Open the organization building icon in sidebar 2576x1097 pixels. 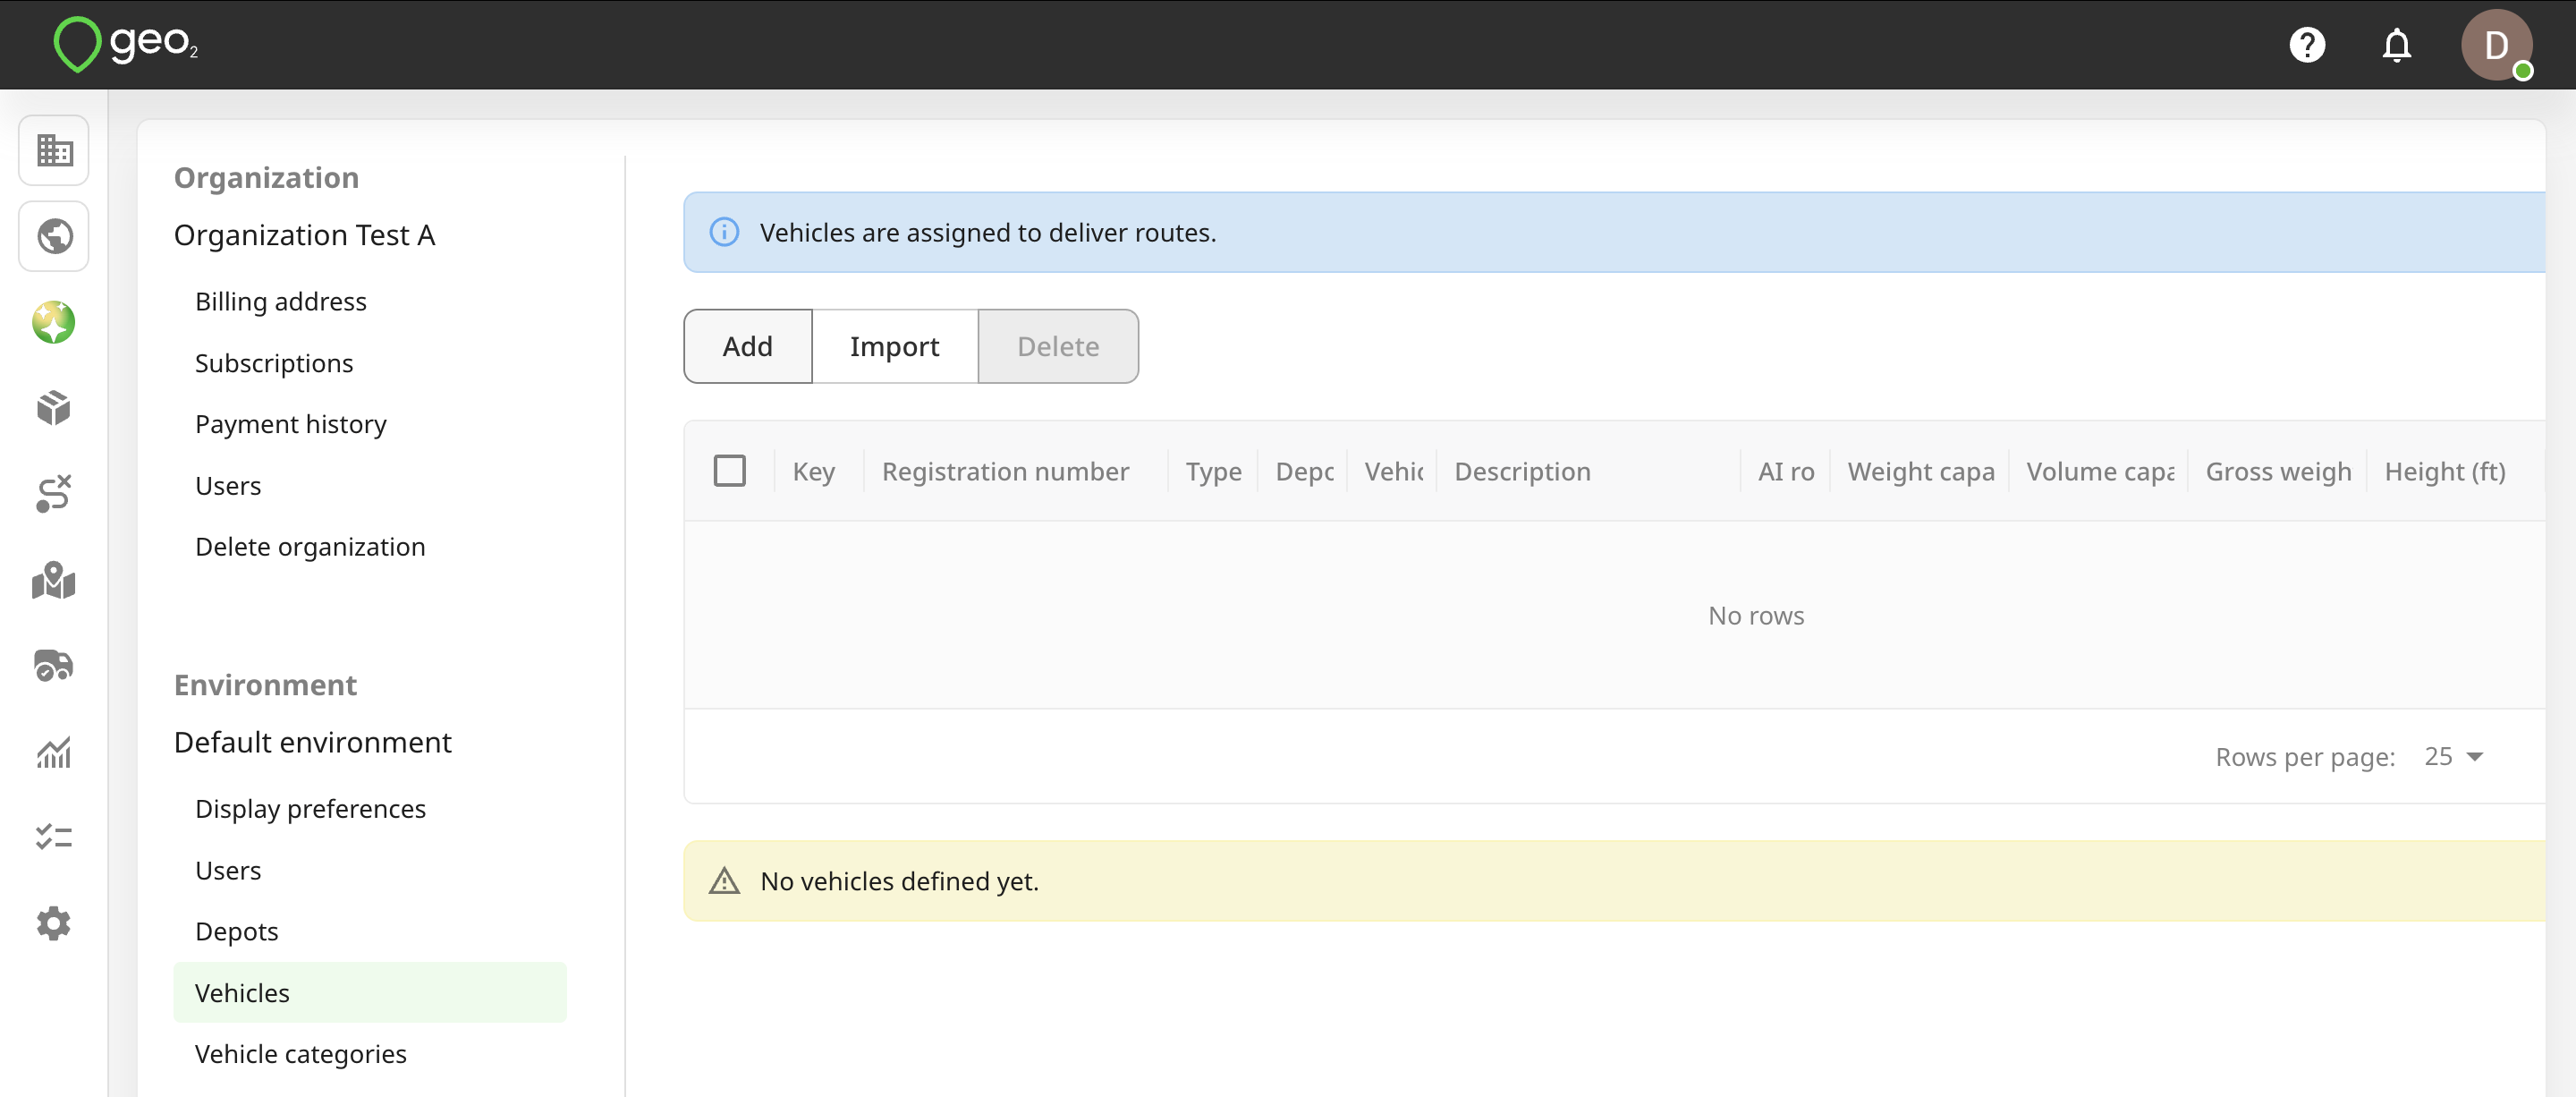pyautogui.click(x=54, y=151)
